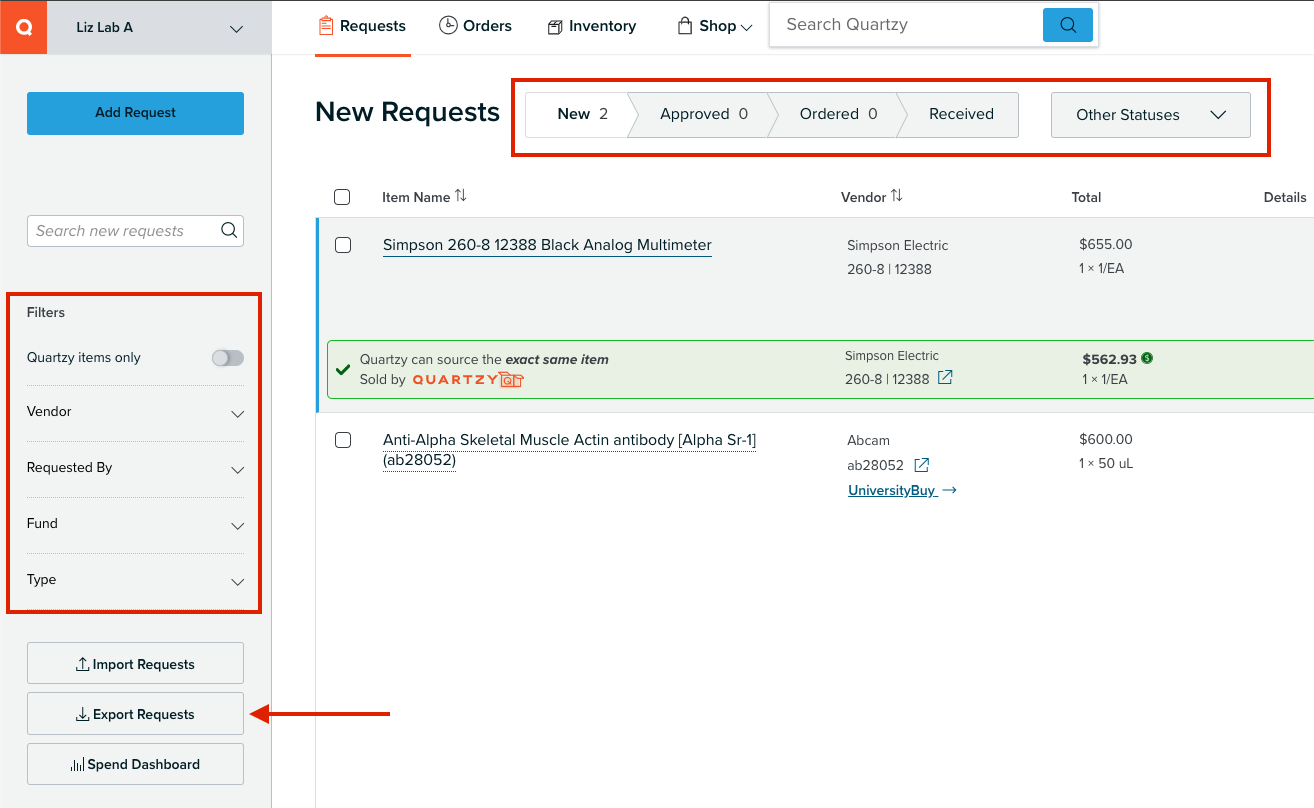Go to the Requests tab
This screenshot has height=808, width=1314.
tap(362, 27)
